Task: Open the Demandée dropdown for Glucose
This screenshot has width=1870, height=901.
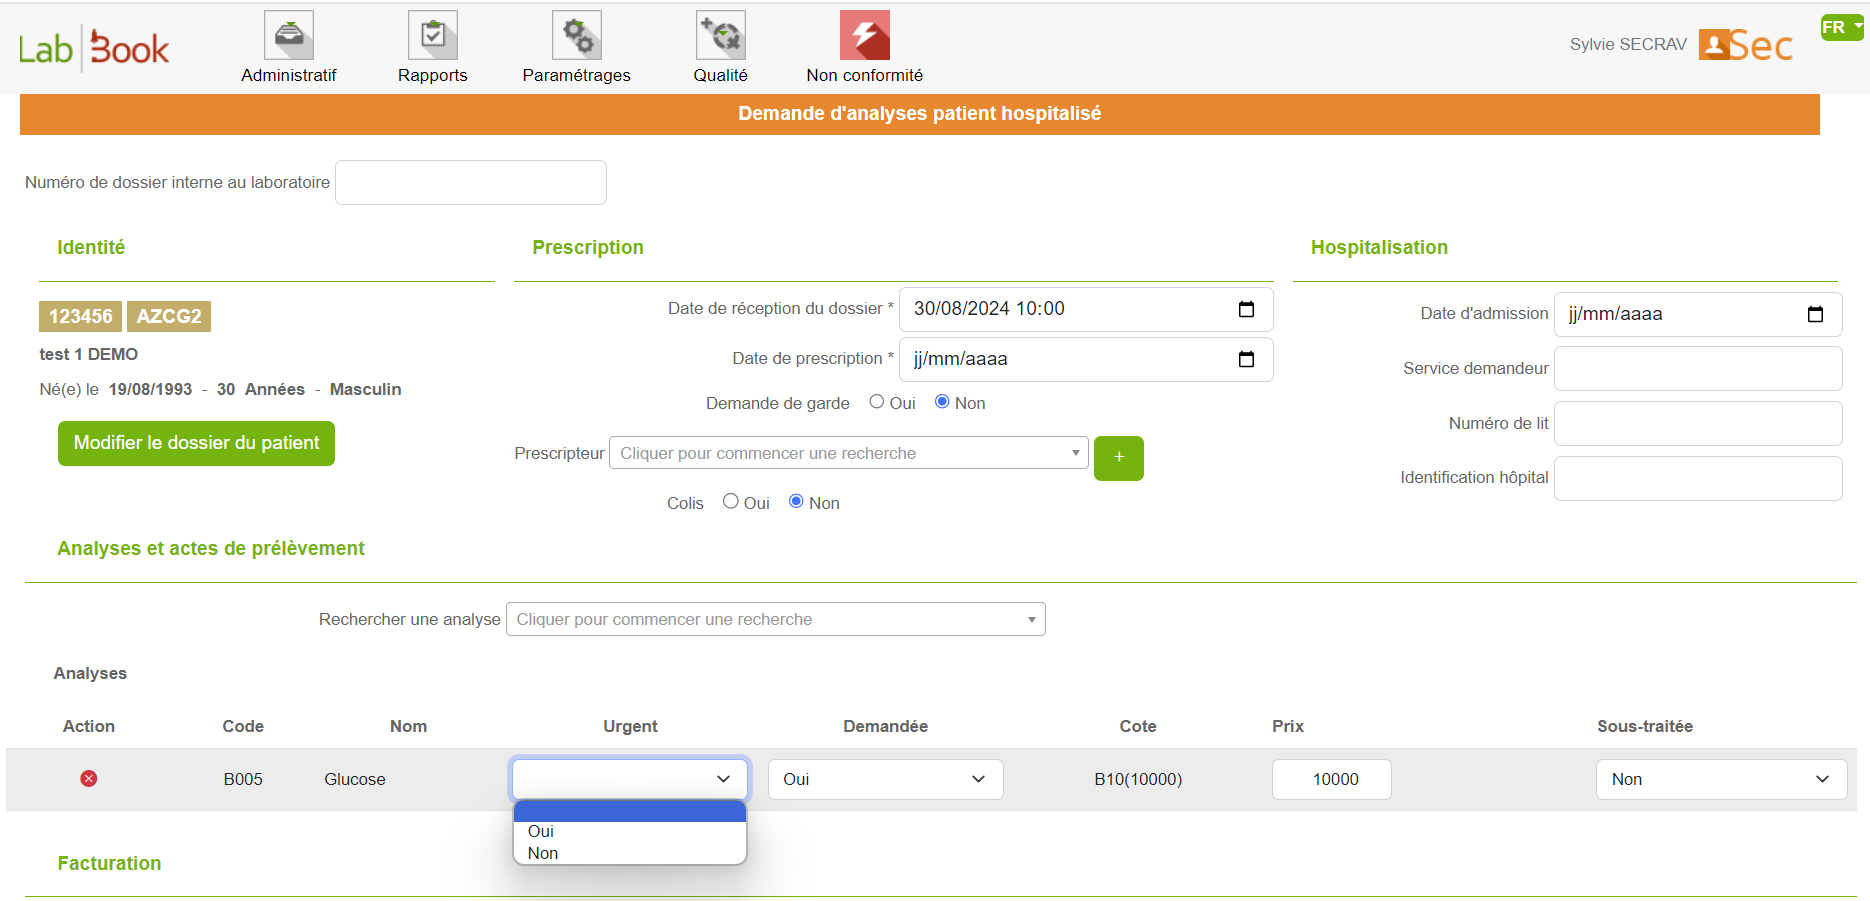Action: pos(885,780)
